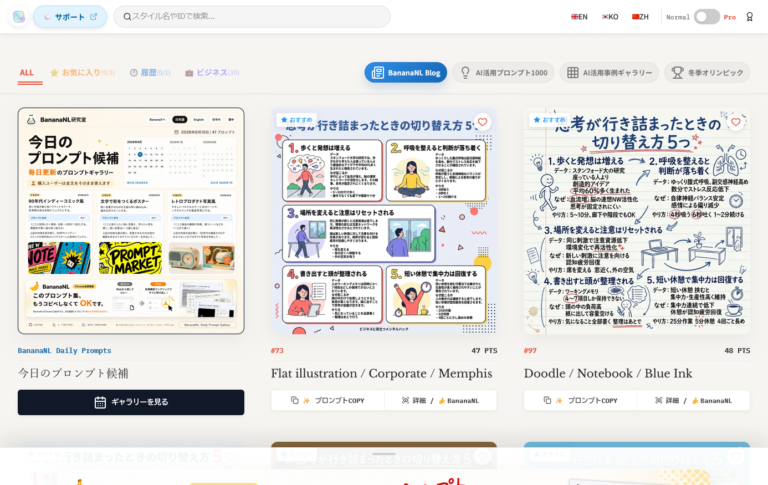Click sparkle icon in Doodle card プロンプトCOPY
Image resolution: width=768 pixels, height=485 pixels.
tap(559, 401)
